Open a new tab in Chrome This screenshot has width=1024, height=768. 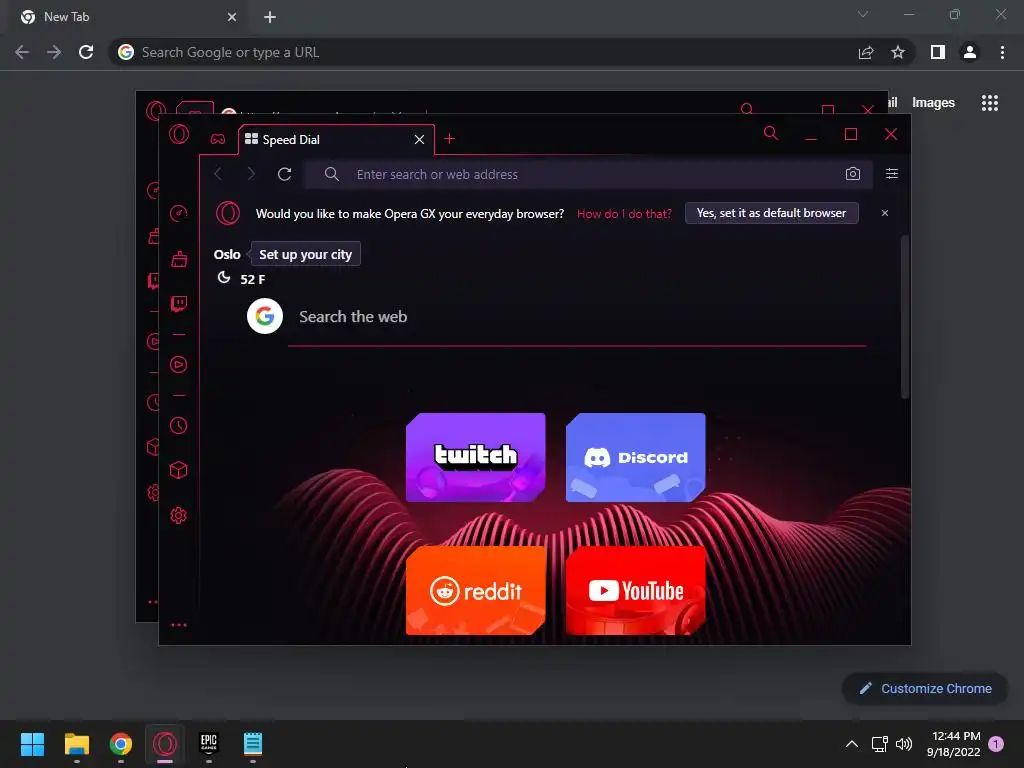pyautogui.click(x=270, y=17)
